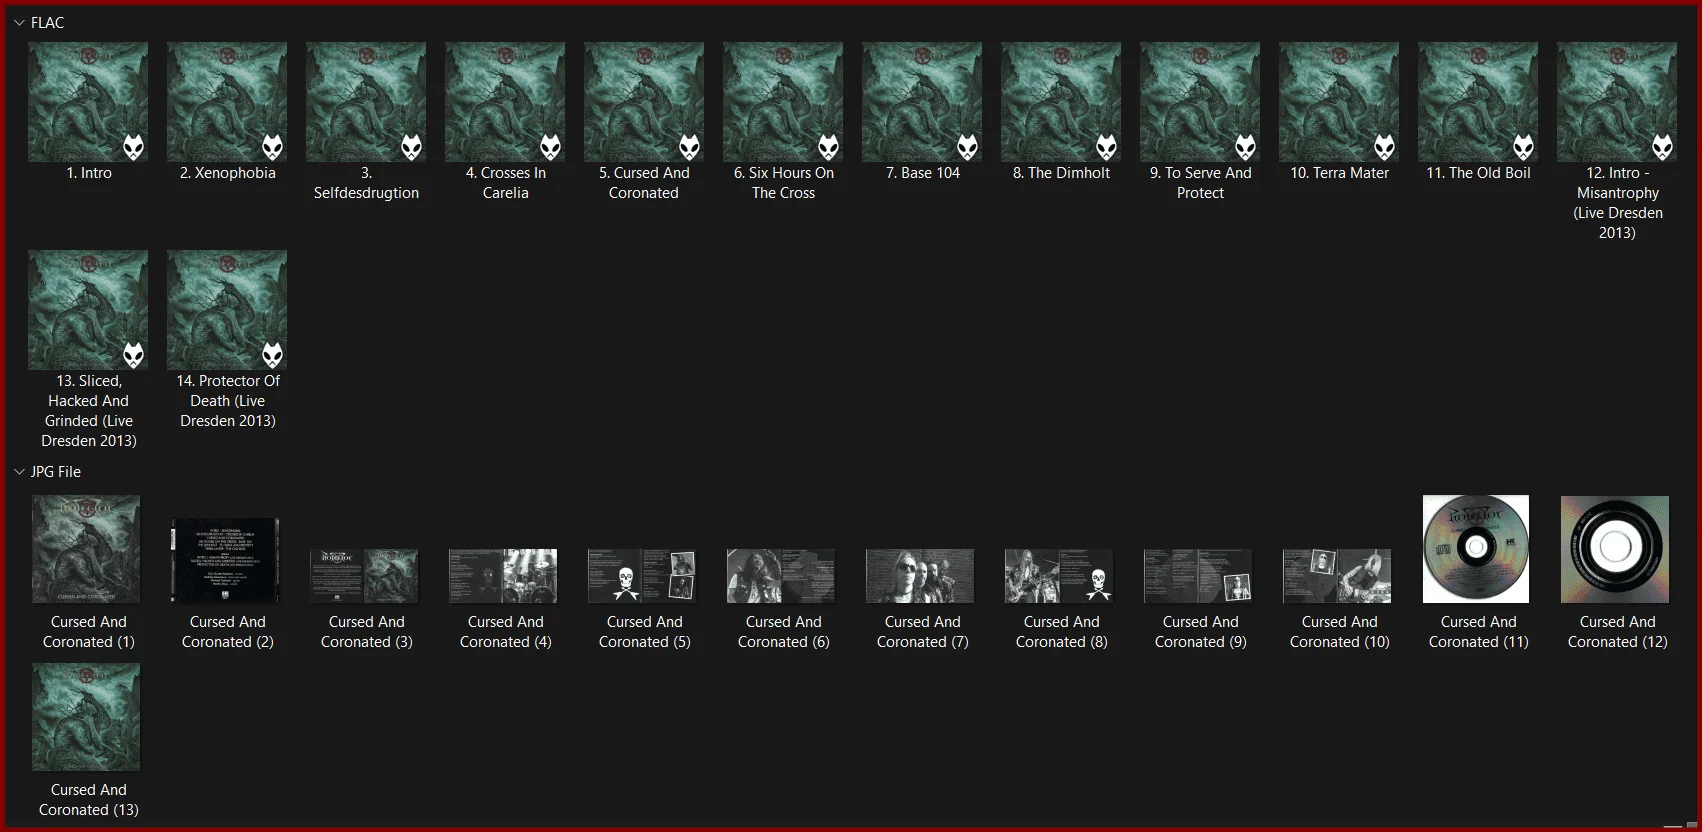Collapse the JPG File group chevron
Image resolution: width=1702 pixels, height=832 pixels.
tap(19, 471)
